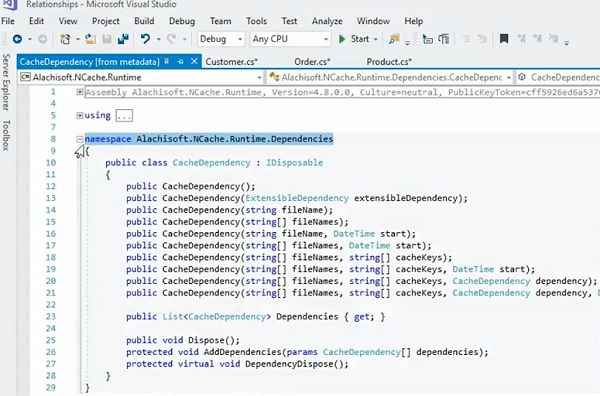Click the indent icon right of Find
The height and width of the screenshot is (396, 600).
tap(427, 39)
